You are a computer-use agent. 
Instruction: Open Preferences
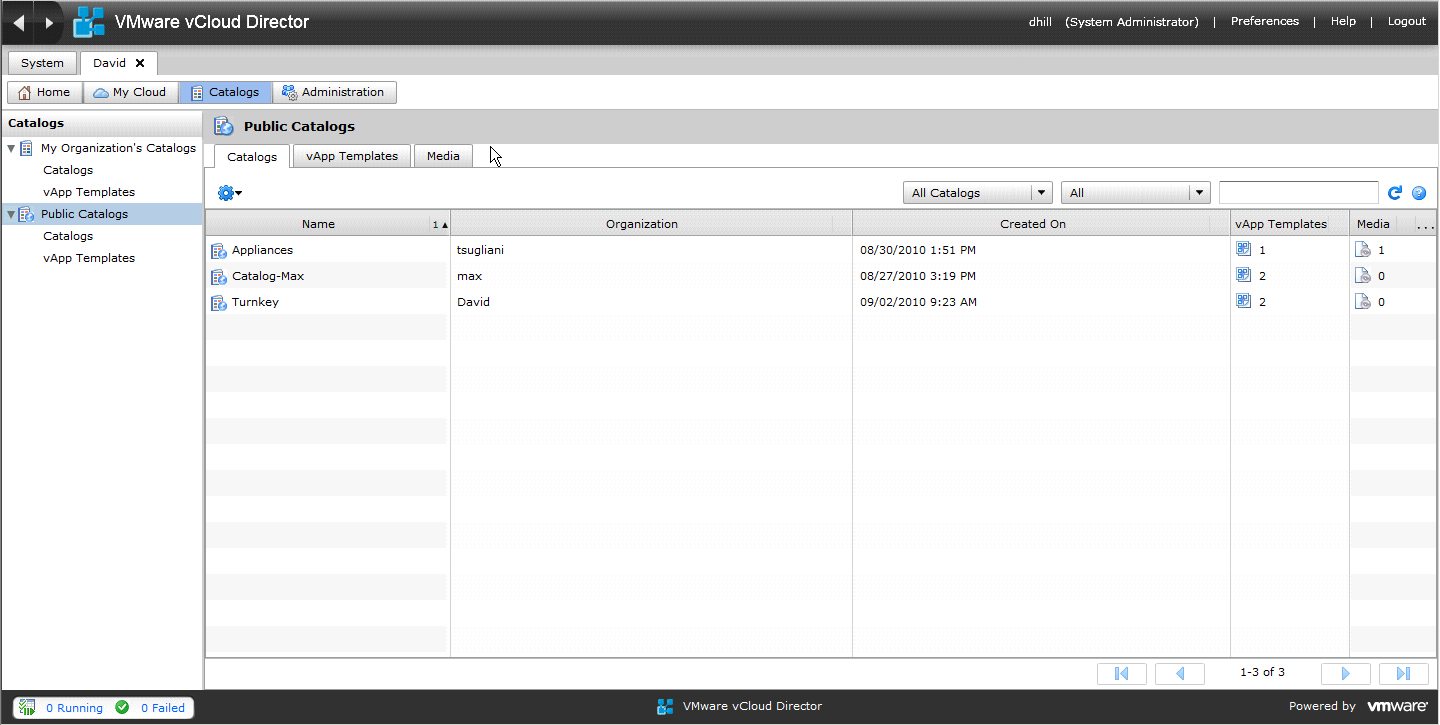(1265, 21)
